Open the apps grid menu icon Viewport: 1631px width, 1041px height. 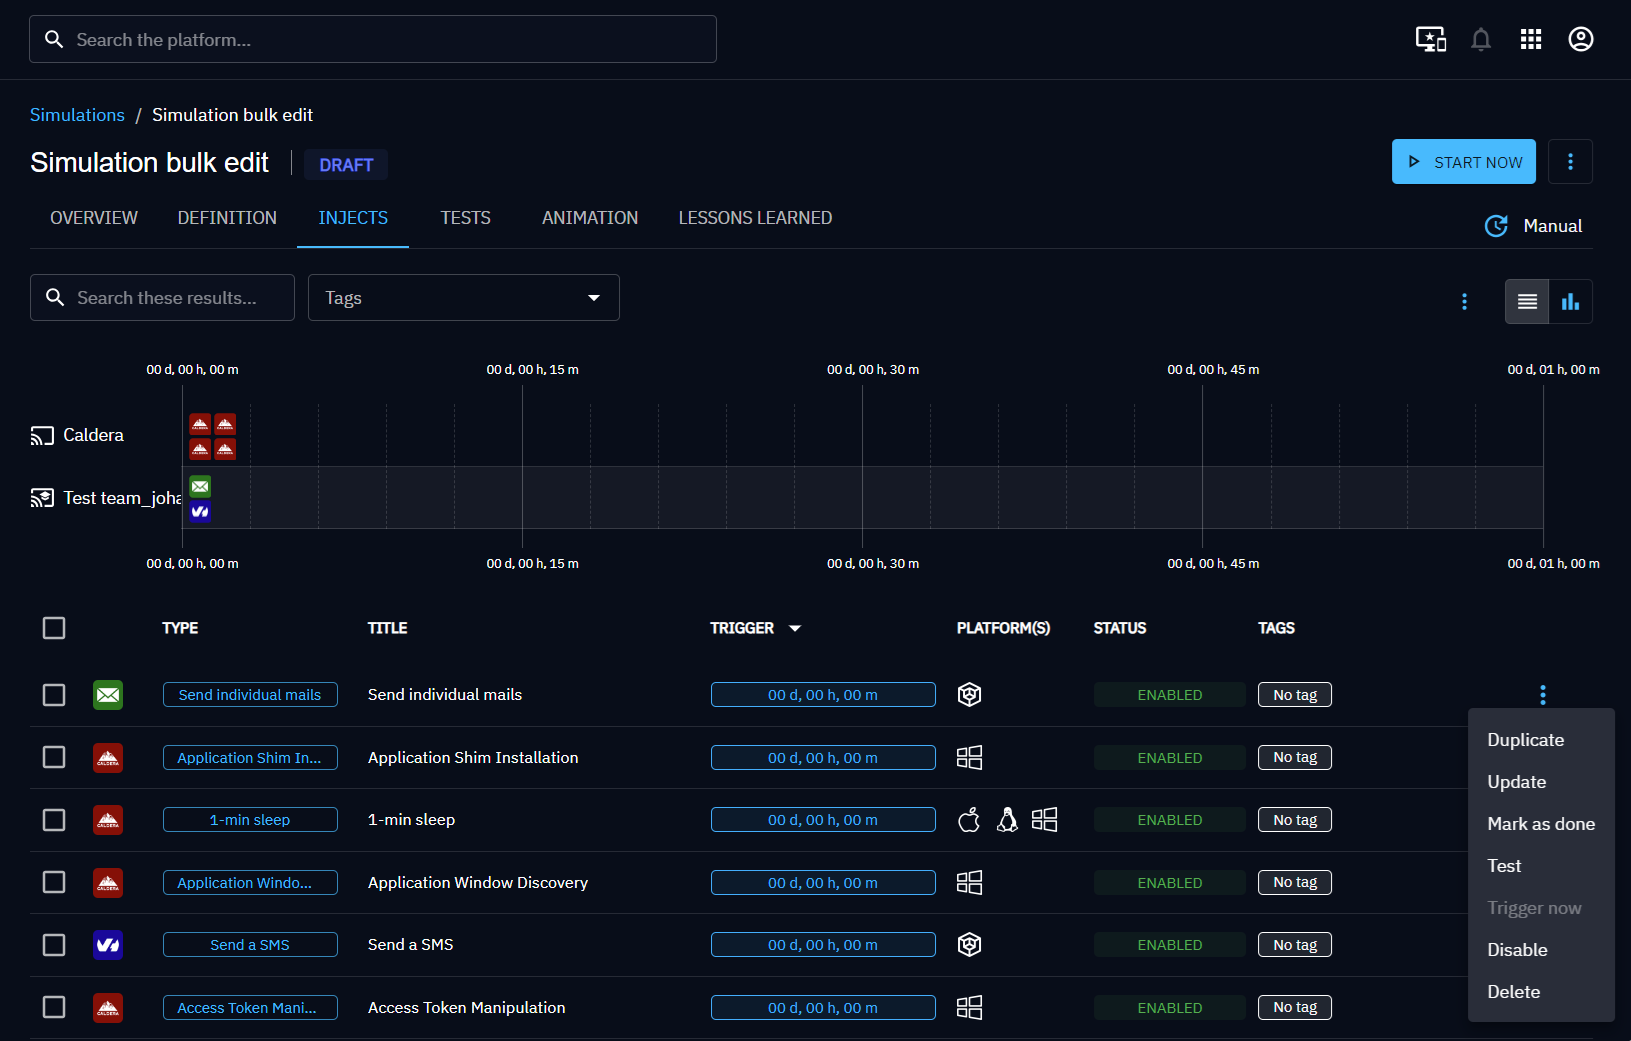click(x=1531, y=40)
